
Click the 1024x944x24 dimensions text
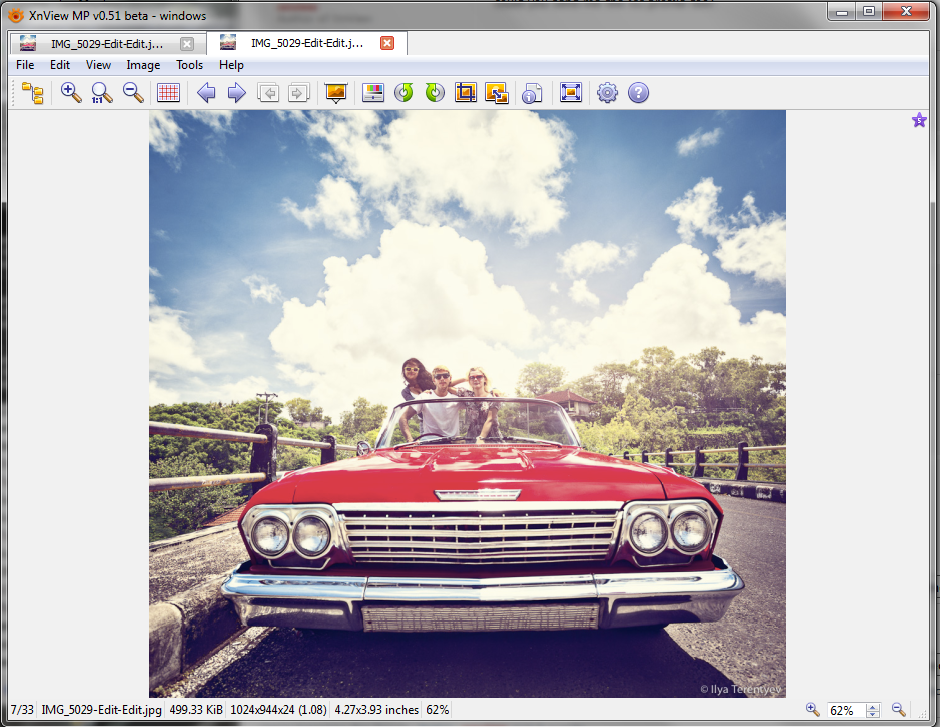(278, 710)
